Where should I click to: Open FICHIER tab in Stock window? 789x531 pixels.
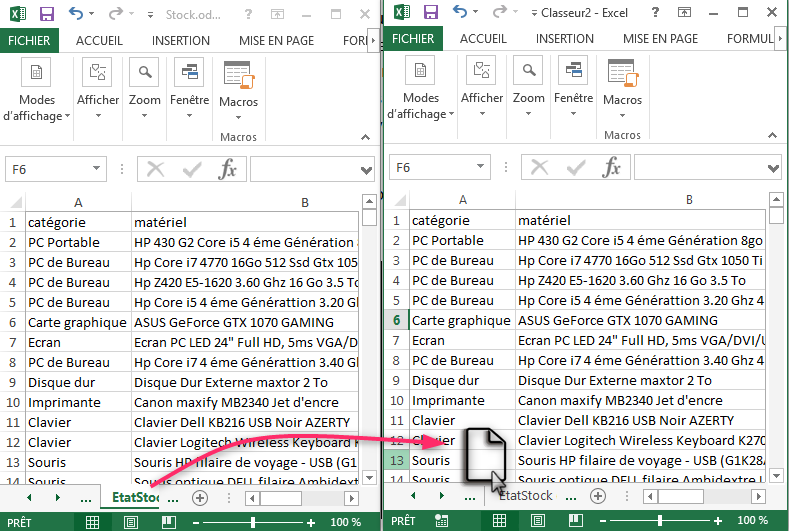29,41
